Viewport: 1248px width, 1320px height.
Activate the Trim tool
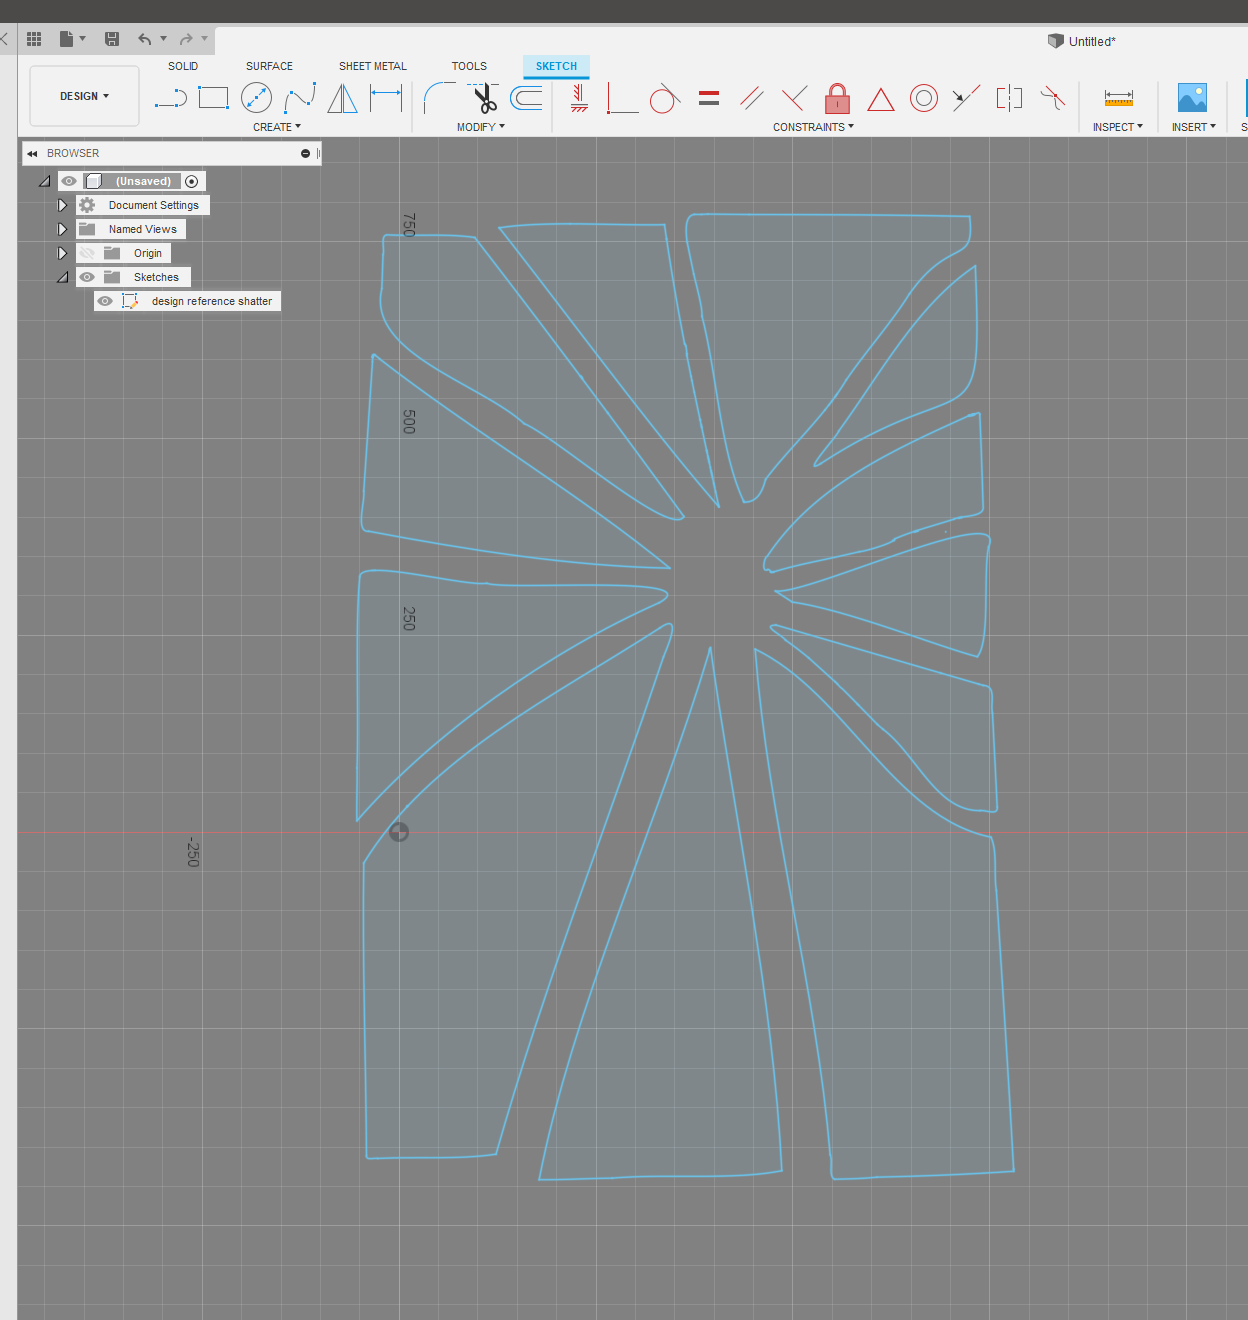tap(483, 98)
